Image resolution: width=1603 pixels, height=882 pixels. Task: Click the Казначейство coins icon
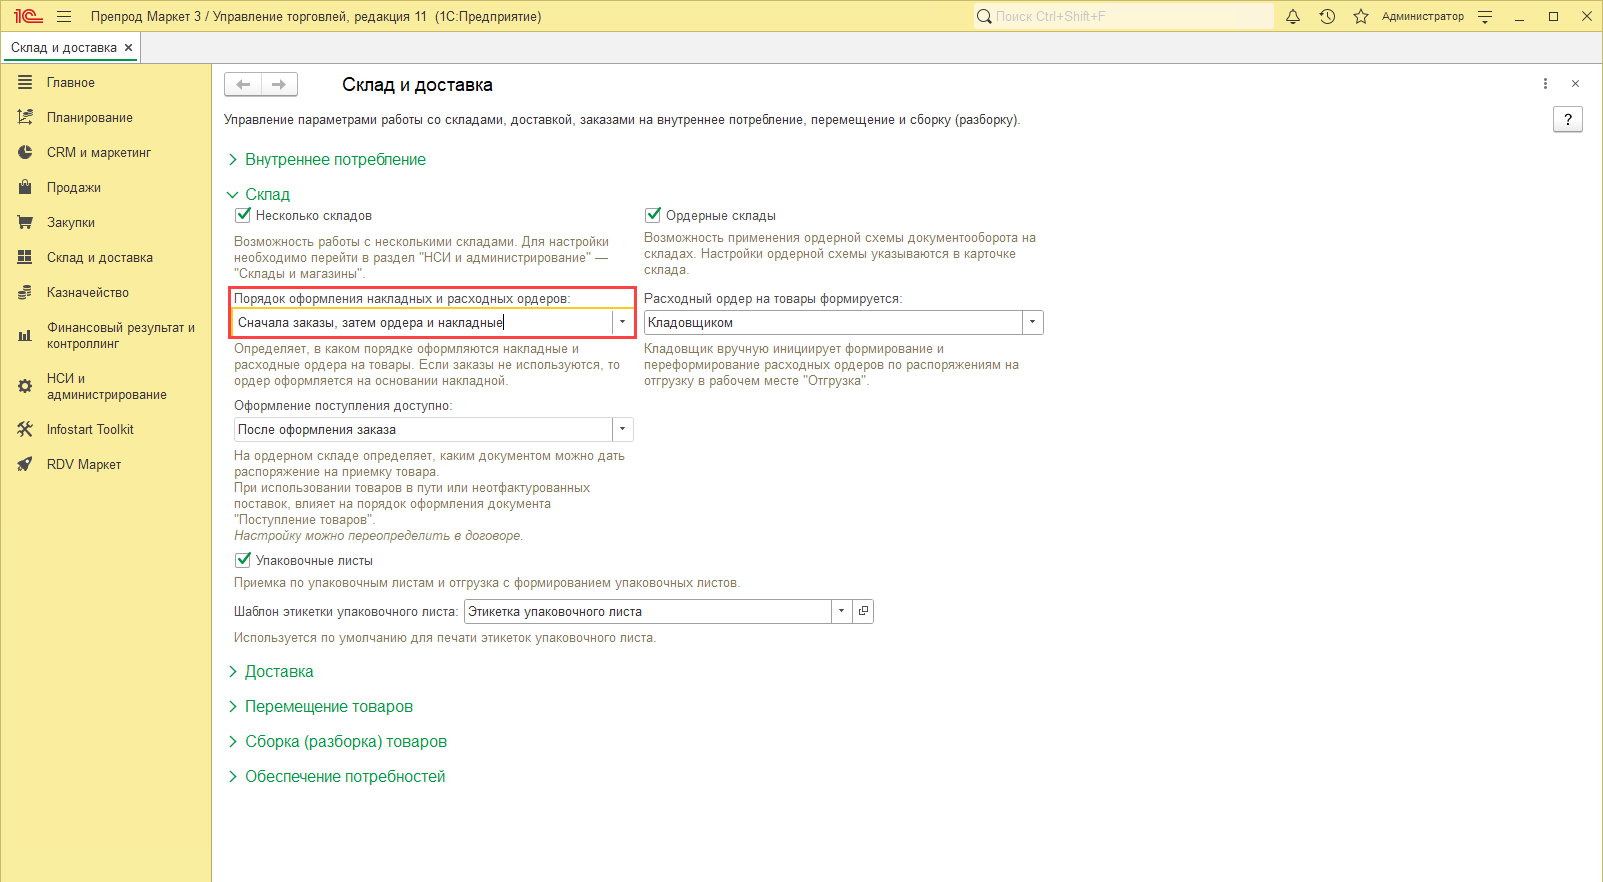[25, 292]
